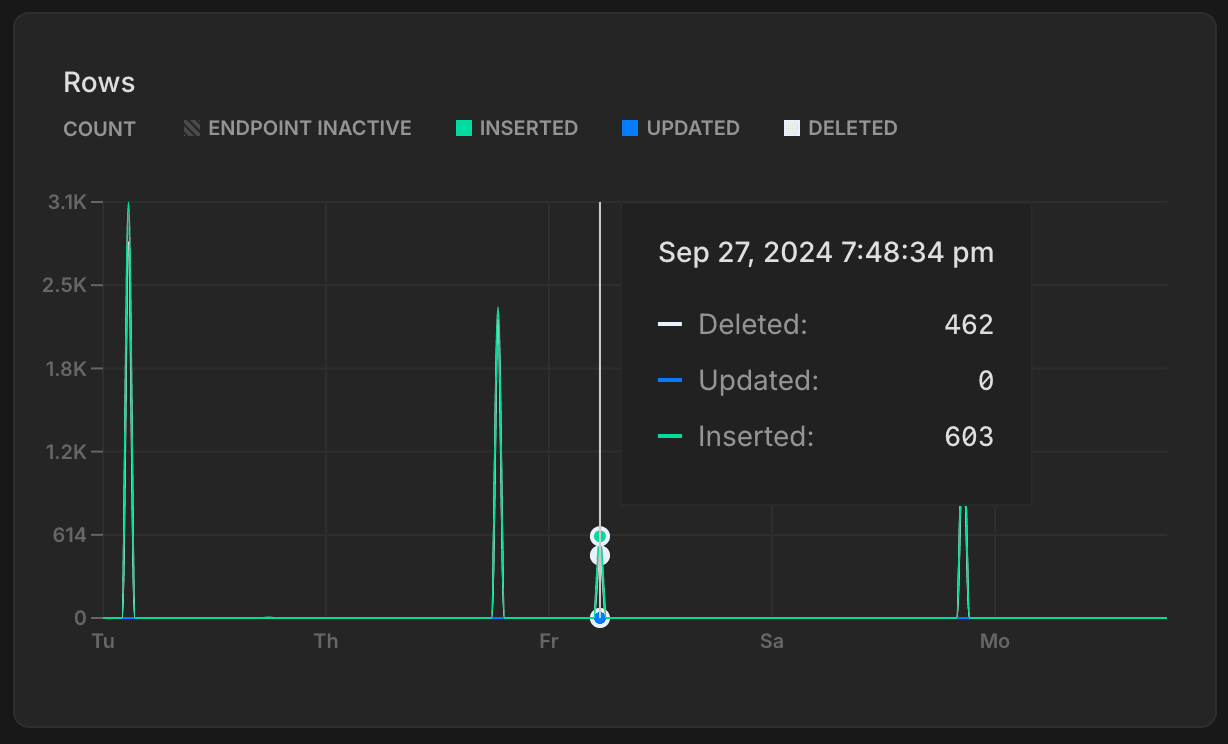Click the timestamp Sep 27, 2024 in the tooltip
Viewport: 1228px width, 744px height.
pos(824,252)
